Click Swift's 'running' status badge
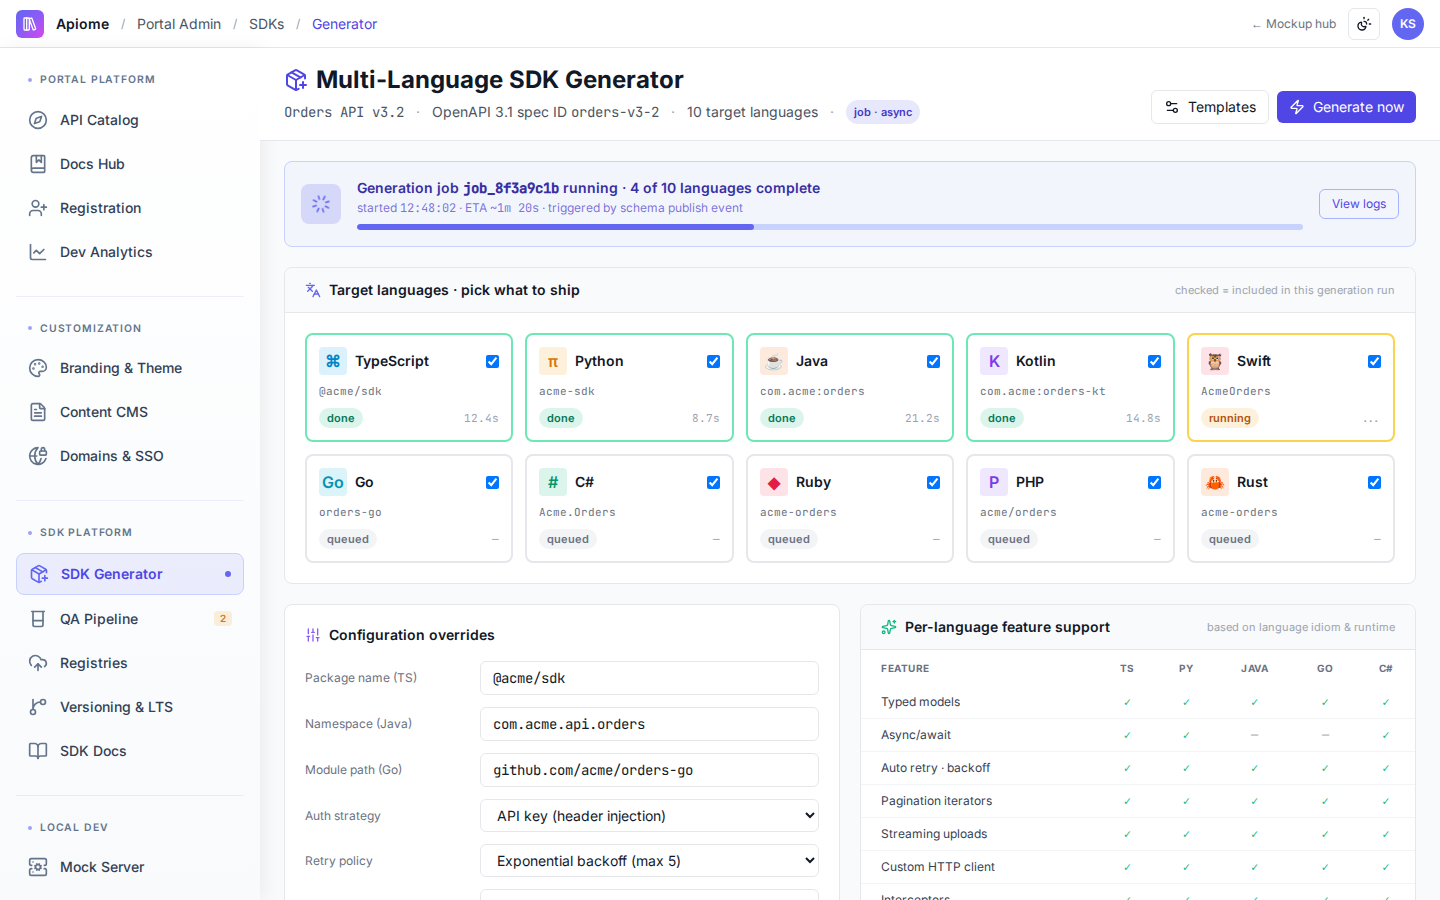Image resolution: width=1440 pixels, height=900 pixels. [x=1230, y=418]
